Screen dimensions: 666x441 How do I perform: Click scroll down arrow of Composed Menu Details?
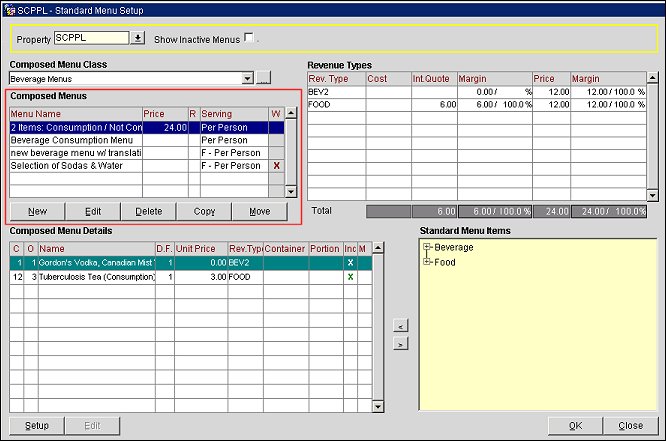pos(378,405)
